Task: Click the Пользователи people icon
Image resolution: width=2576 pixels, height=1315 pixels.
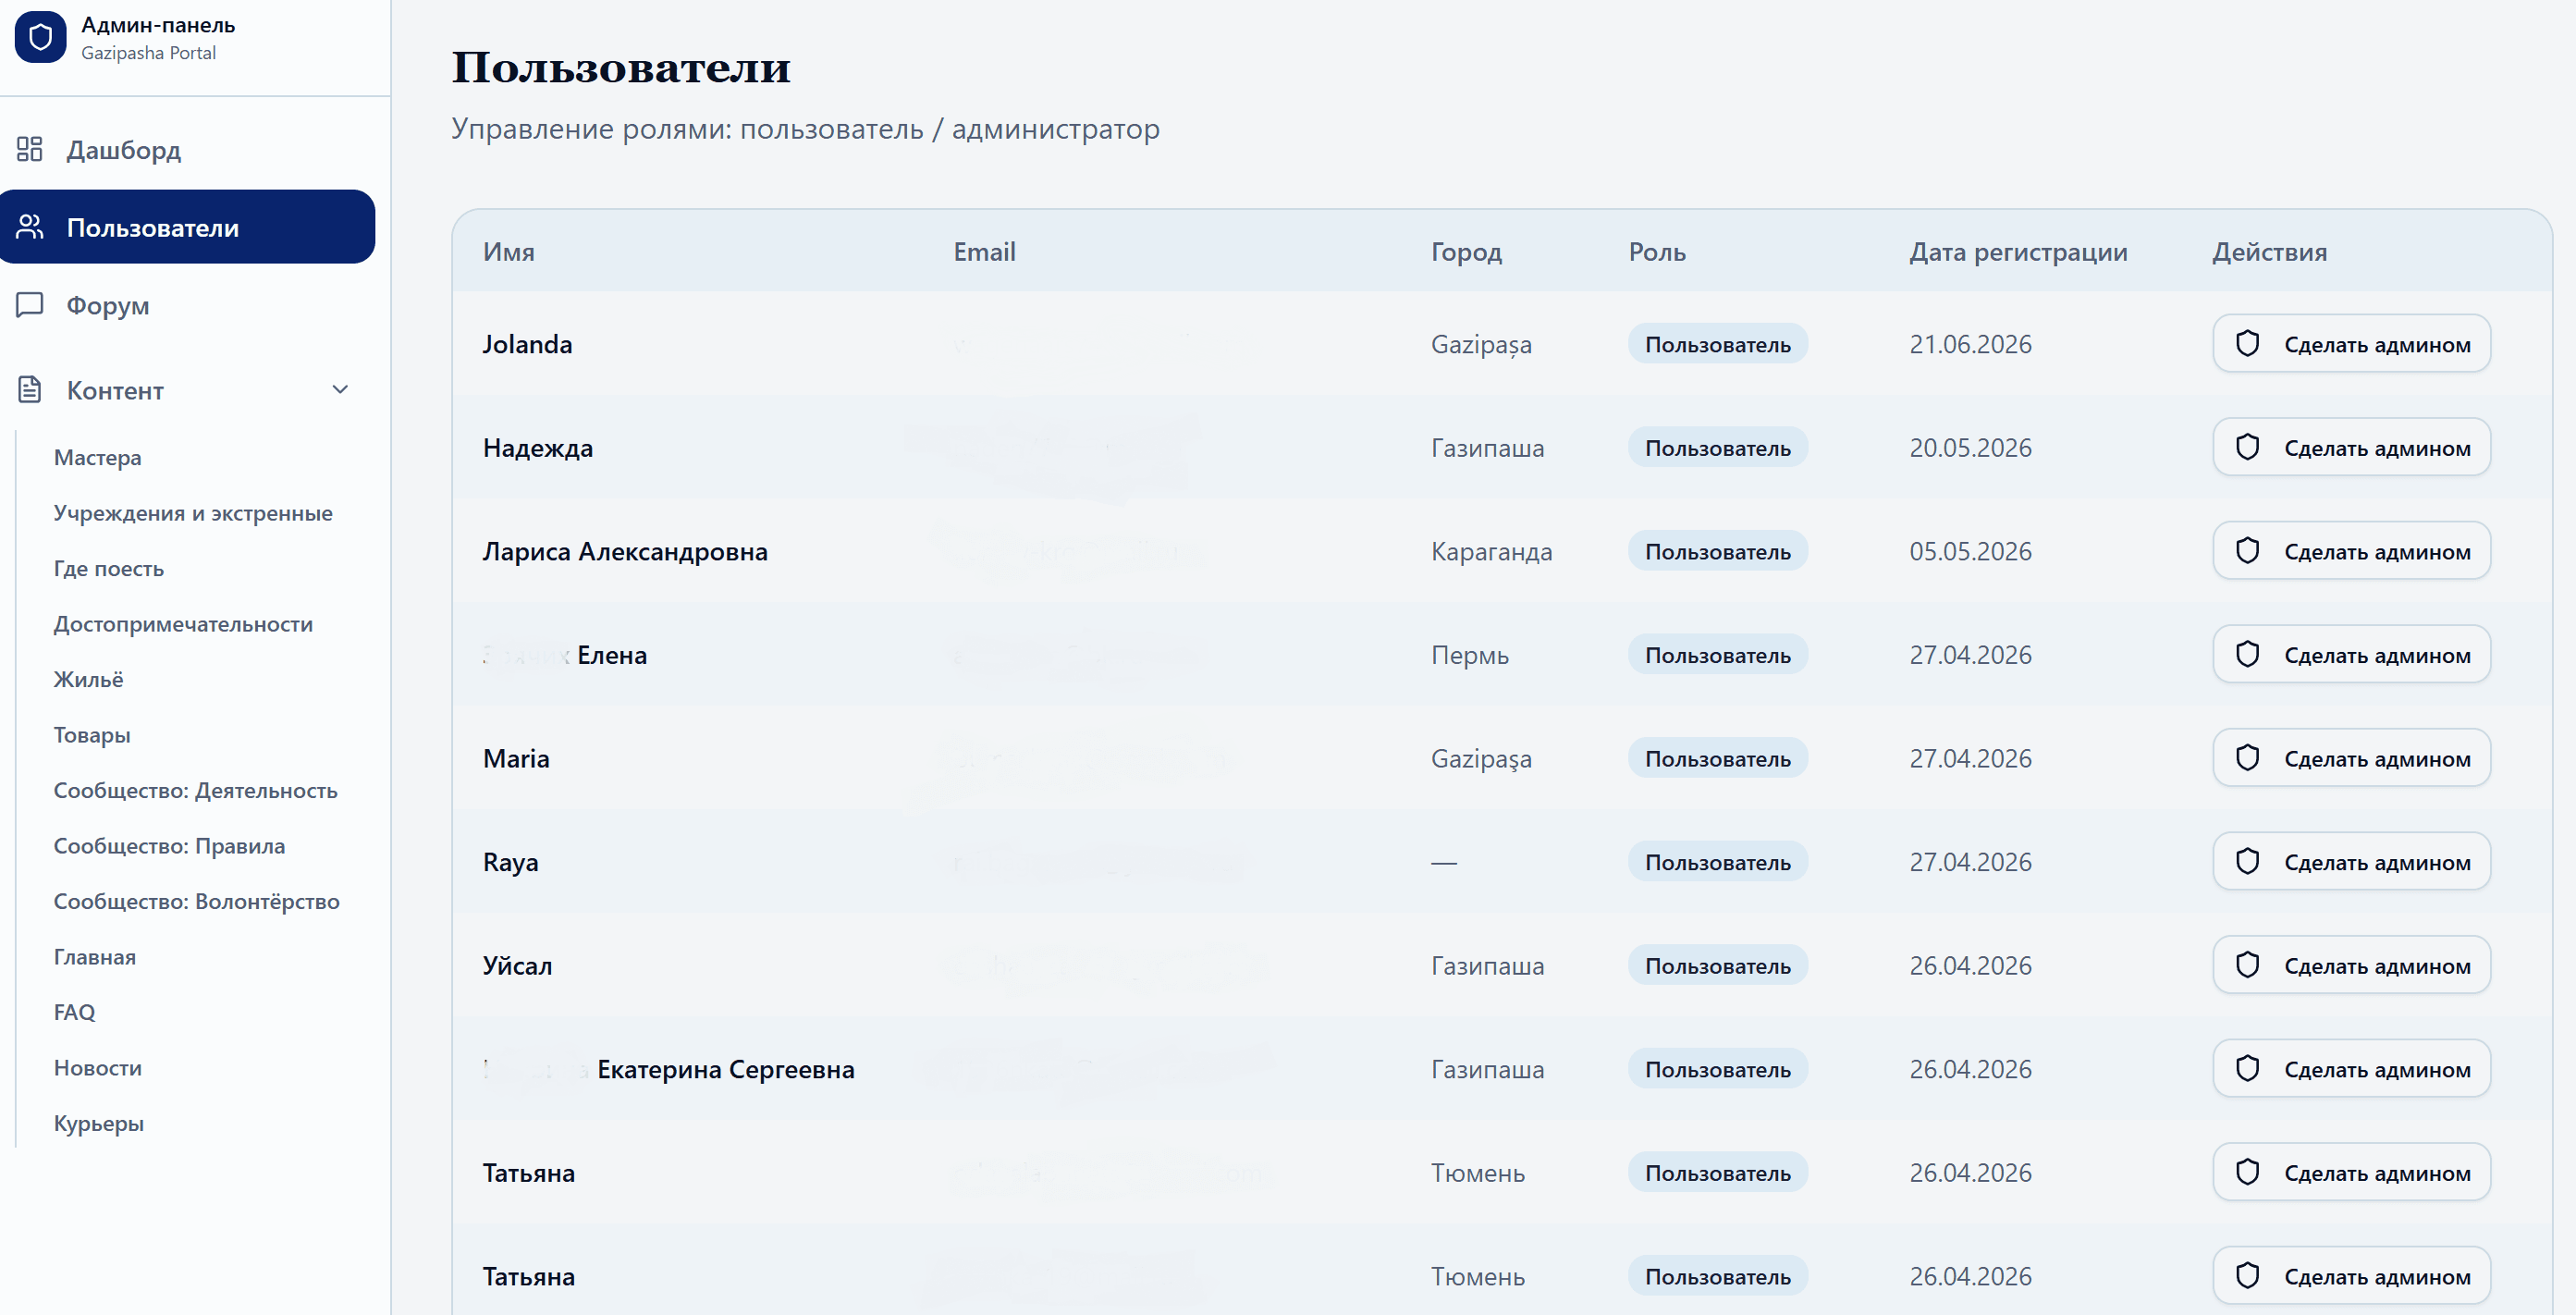Action: pos(30,227)
